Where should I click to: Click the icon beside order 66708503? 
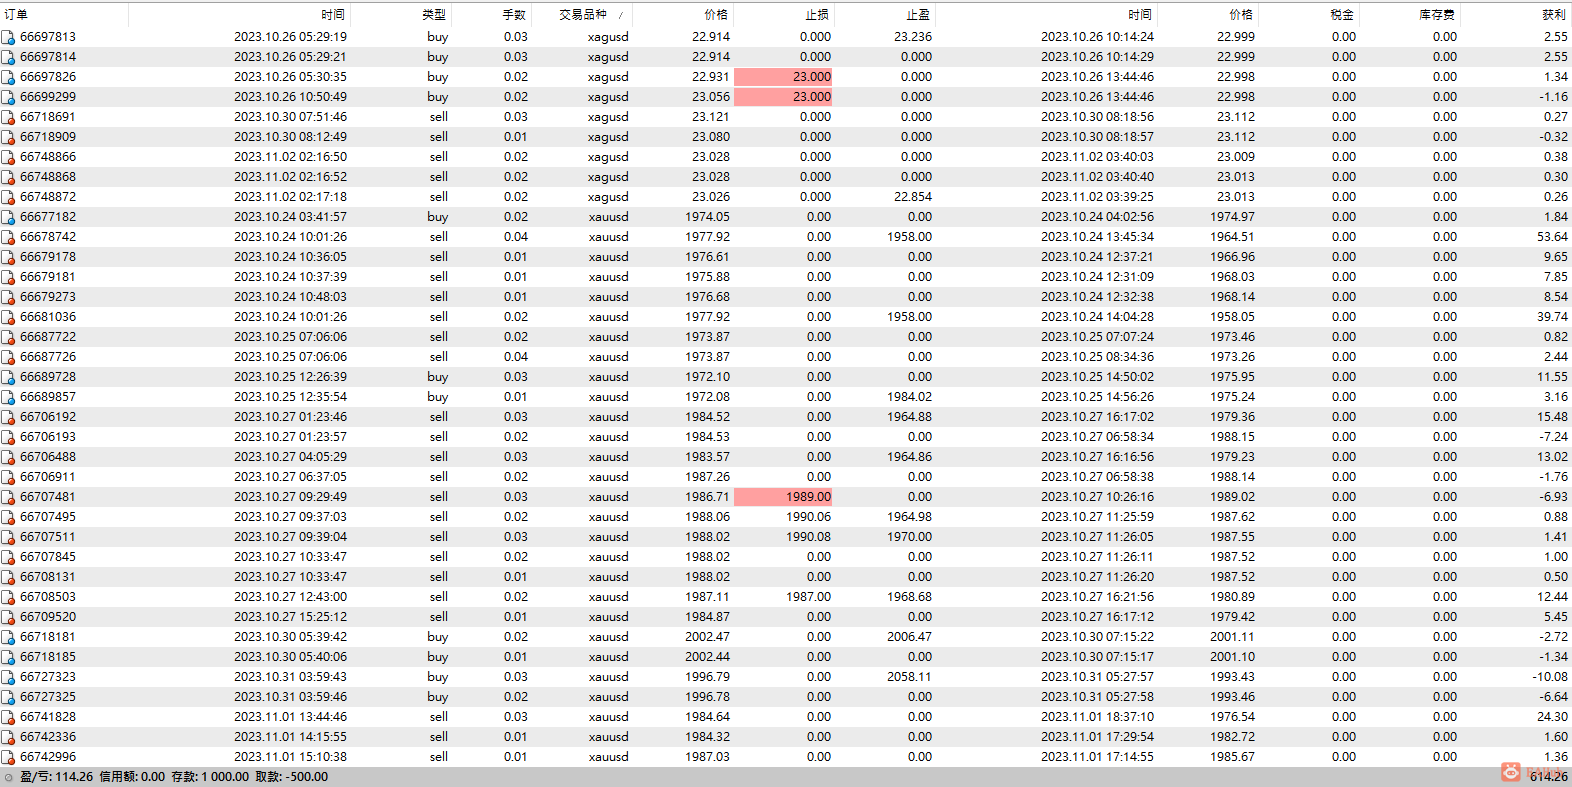click(8, 597)
